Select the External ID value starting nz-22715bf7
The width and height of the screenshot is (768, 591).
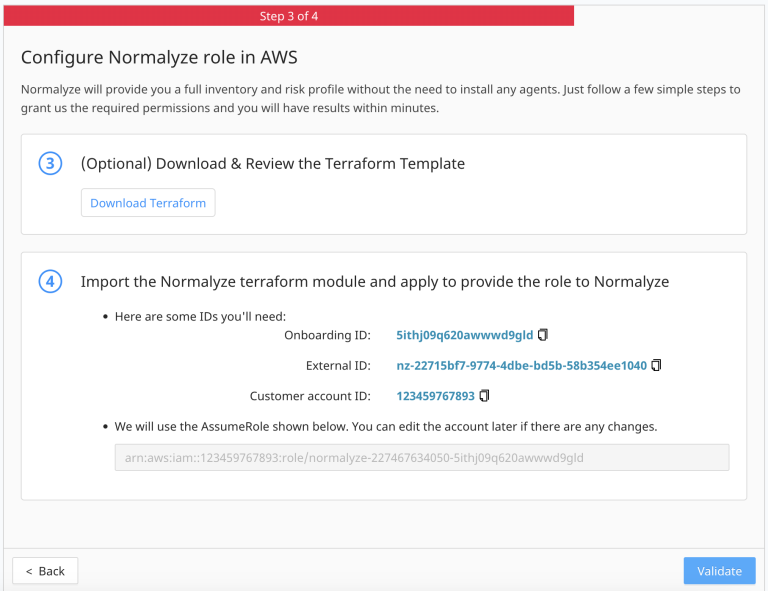[x=521, y=365]
